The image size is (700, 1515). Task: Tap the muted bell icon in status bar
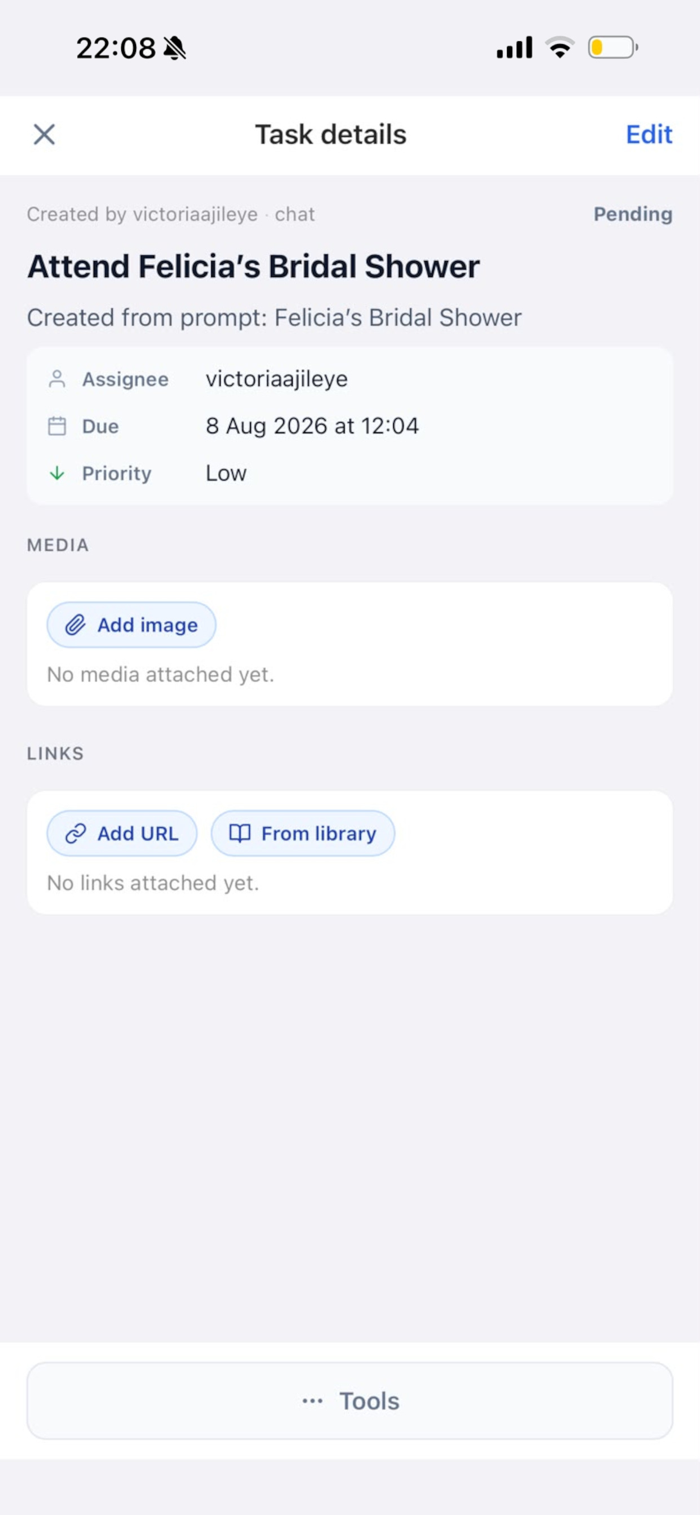[x=175, y=47]
